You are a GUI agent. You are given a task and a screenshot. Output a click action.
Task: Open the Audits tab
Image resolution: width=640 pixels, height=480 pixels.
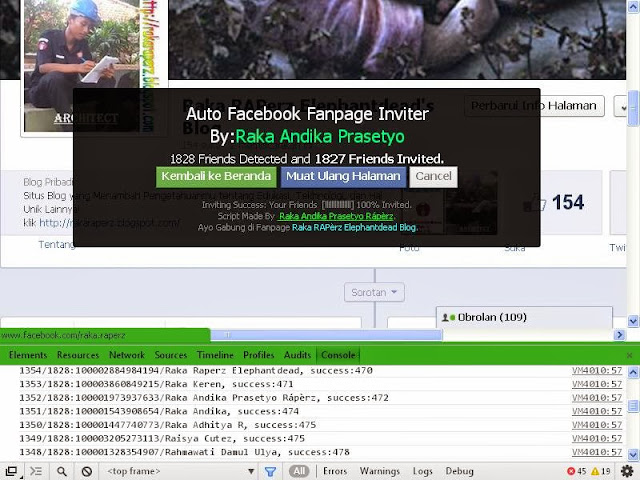(297, 355)
